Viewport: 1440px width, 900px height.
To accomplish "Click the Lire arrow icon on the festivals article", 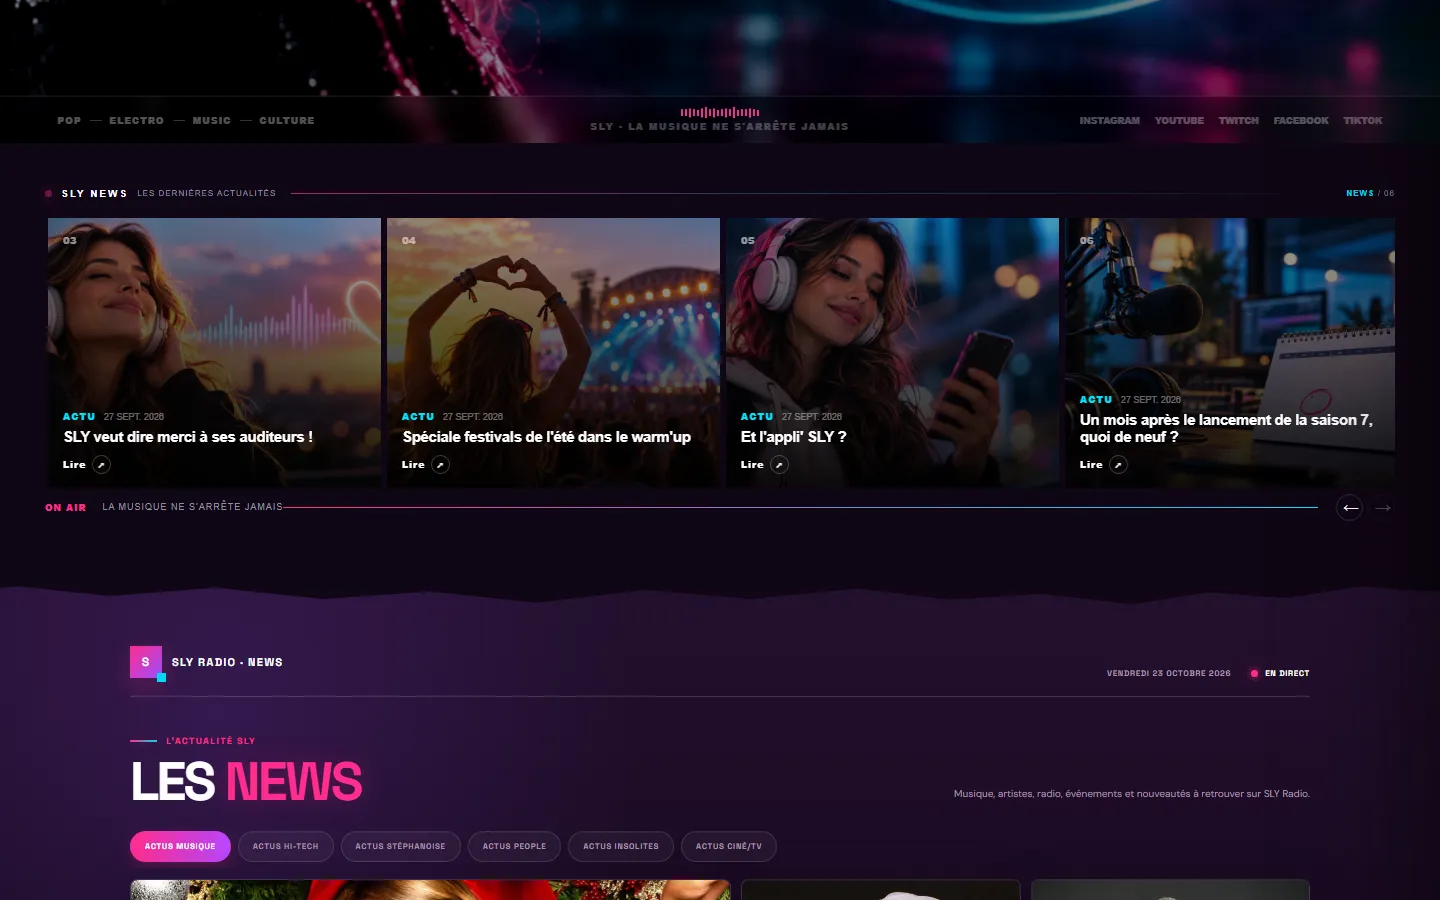I will 440,465.
